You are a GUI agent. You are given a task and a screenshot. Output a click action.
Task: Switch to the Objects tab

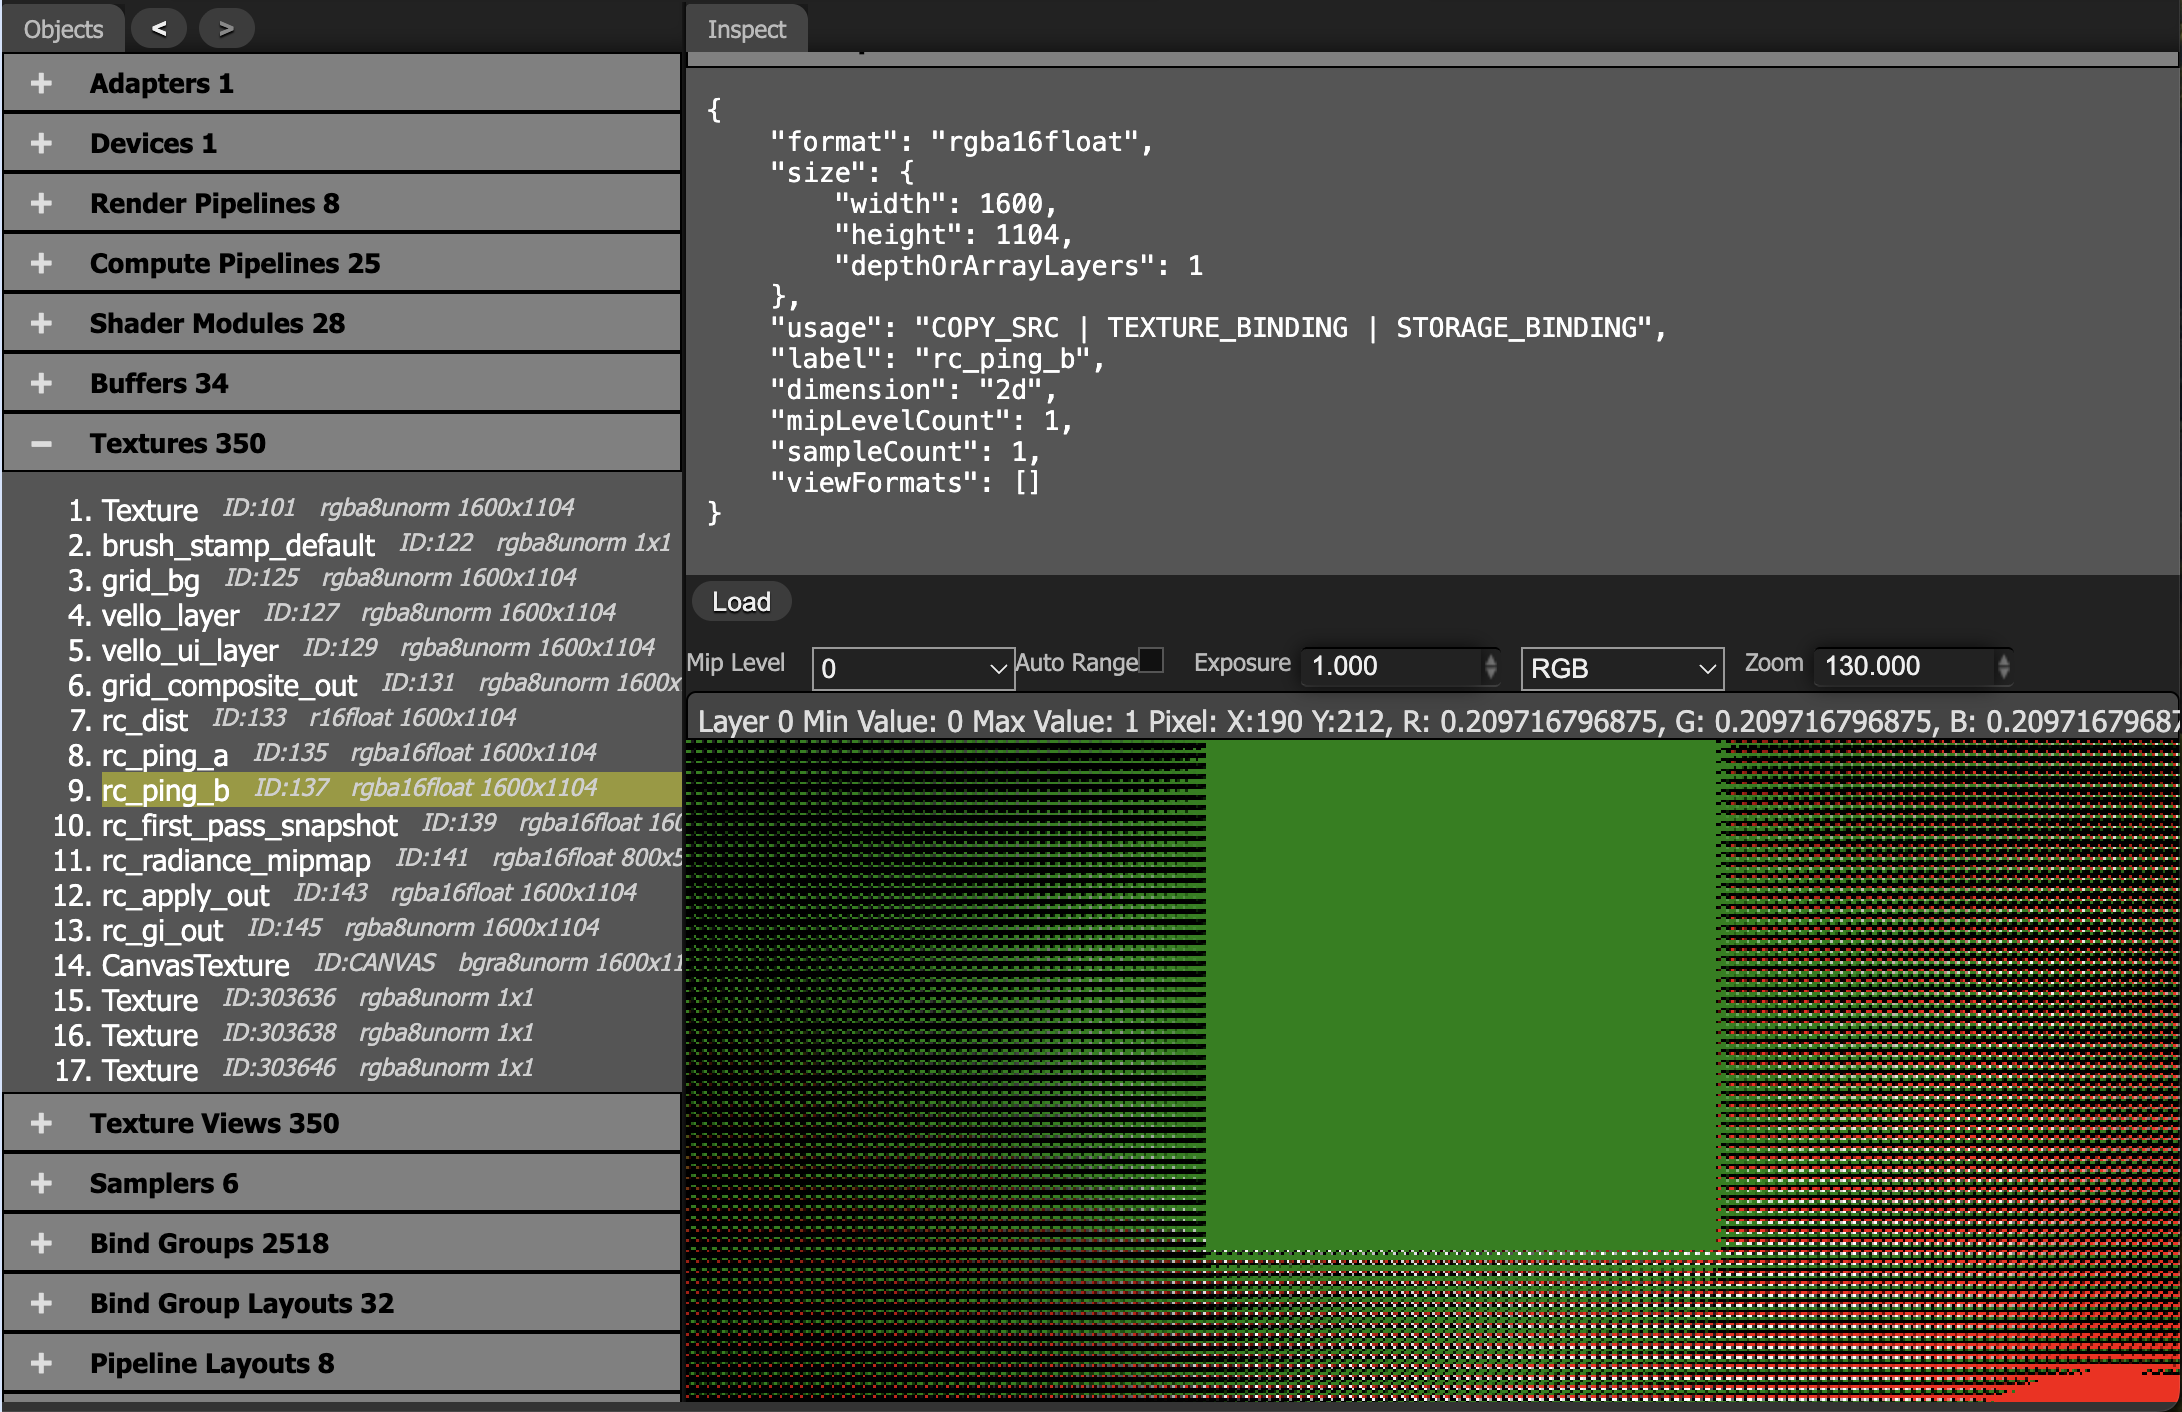(x=63, y=29)
